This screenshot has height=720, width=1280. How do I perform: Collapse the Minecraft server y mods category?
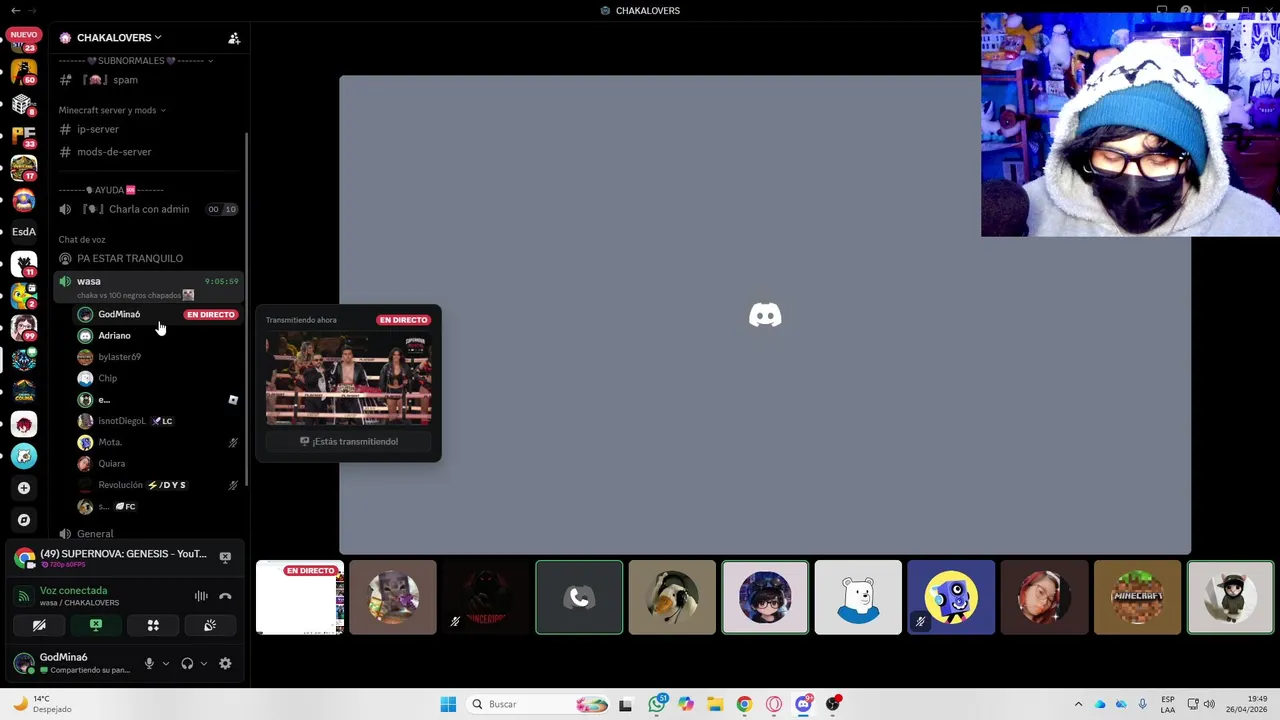[x=112, y=110]
